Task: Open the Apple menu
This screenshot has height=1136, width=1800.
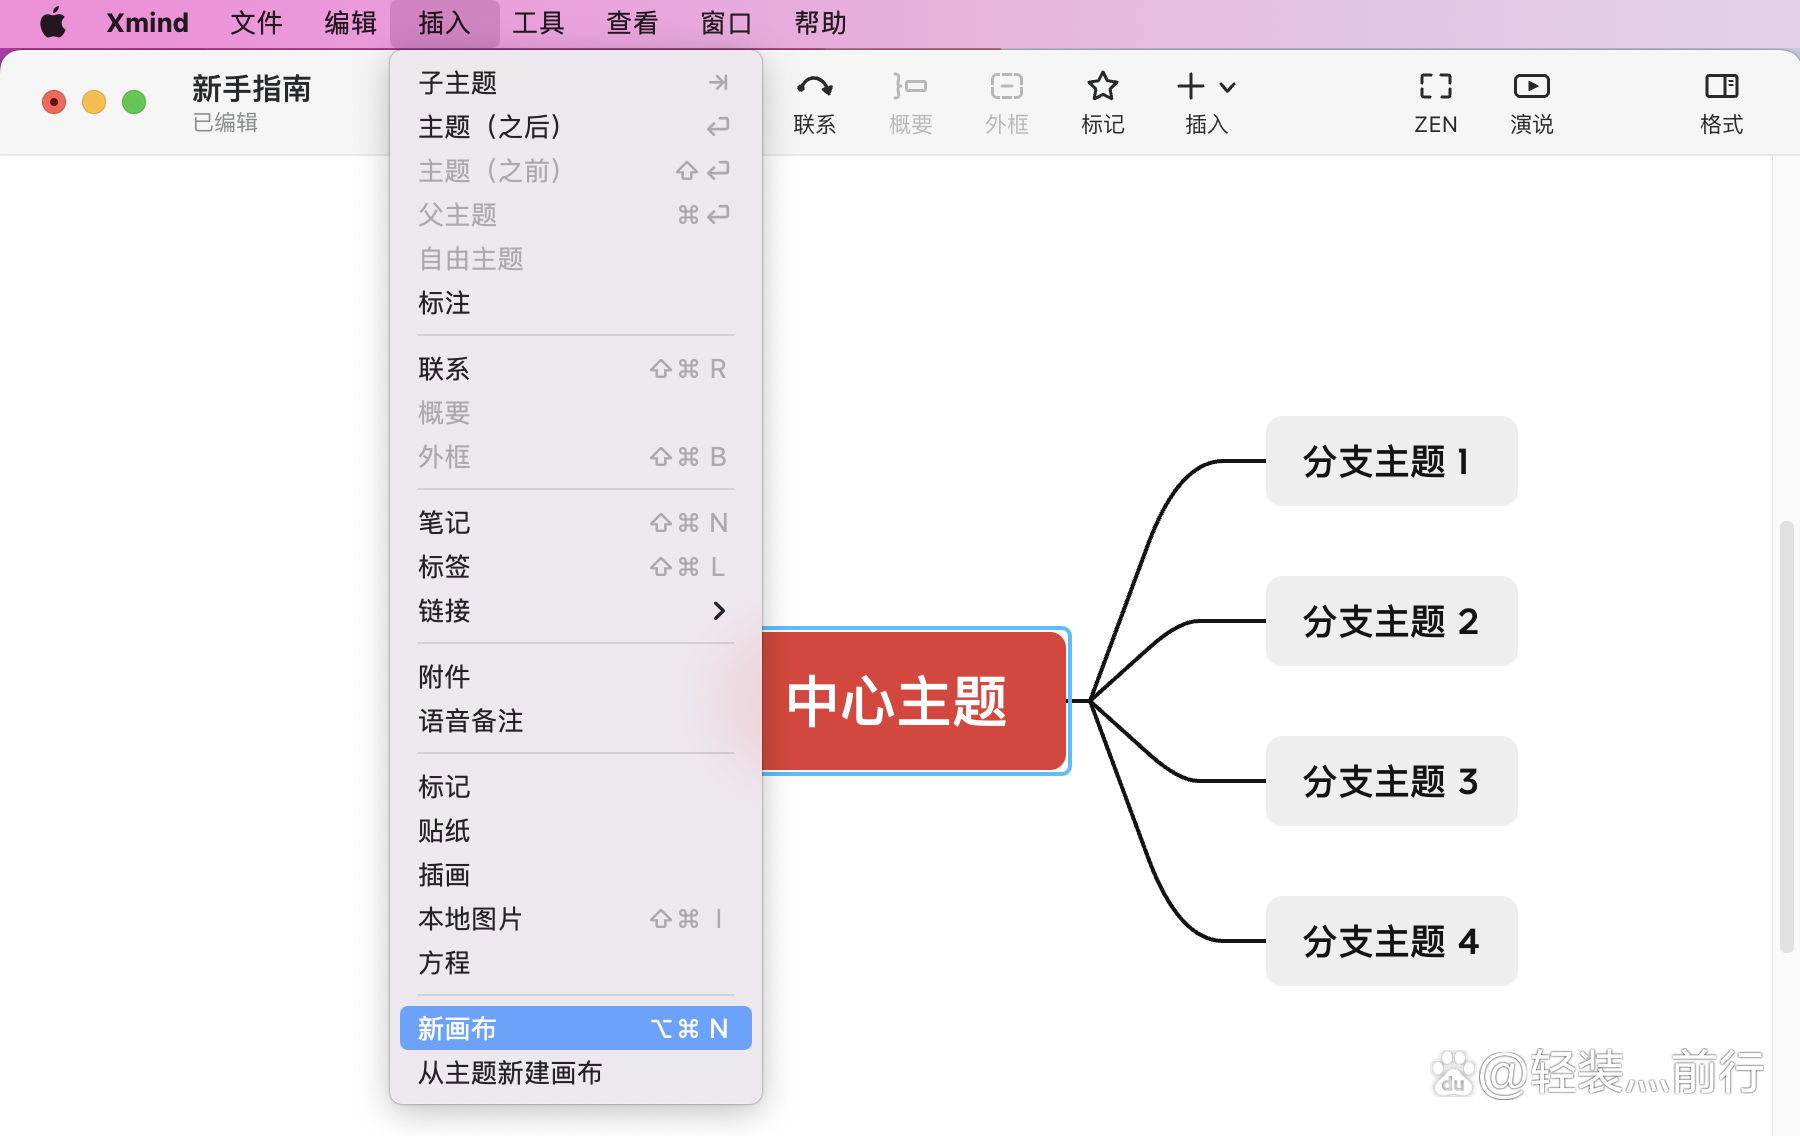Action: 53,22
